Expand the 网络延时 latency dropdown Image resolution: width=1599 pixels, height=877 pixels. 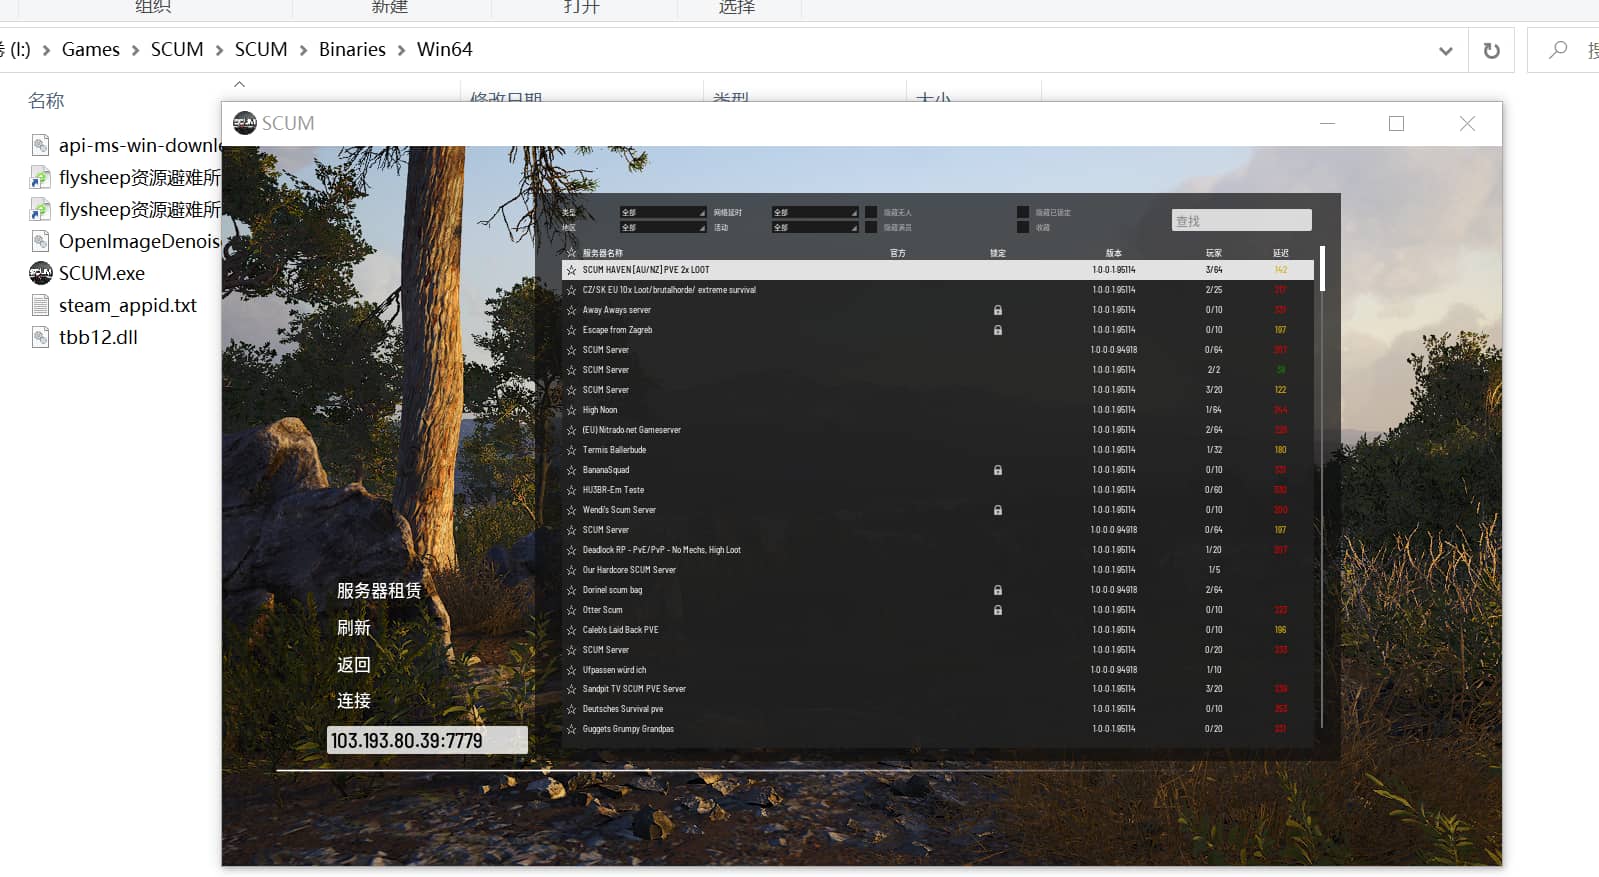(x=814, y=212)
